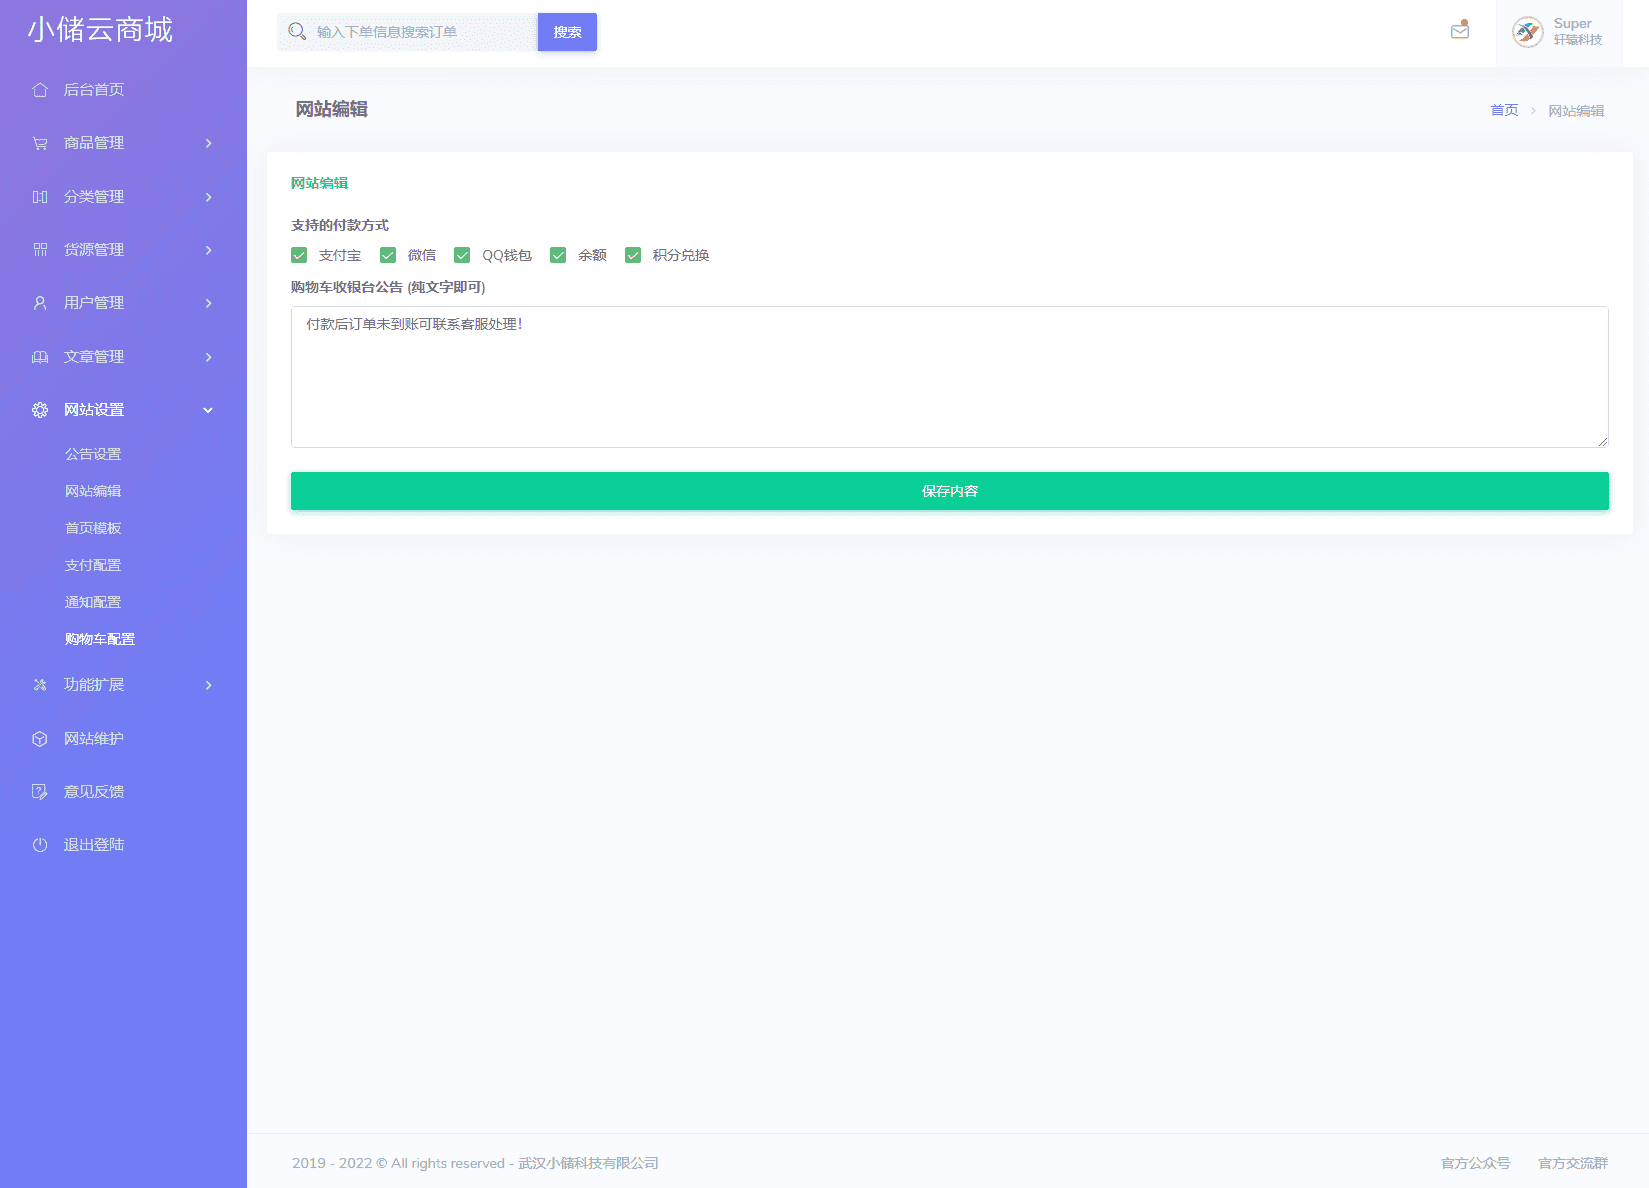Open the Super 轩辕科技 user menu

click(x=1559, y=33)
